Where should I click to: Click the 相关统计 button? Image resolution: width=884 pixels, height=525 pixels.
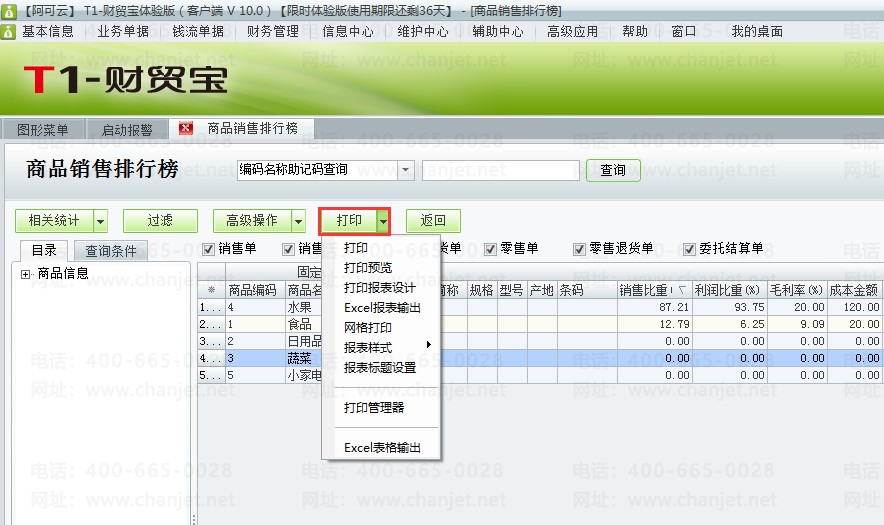click(x=54, y=221)
